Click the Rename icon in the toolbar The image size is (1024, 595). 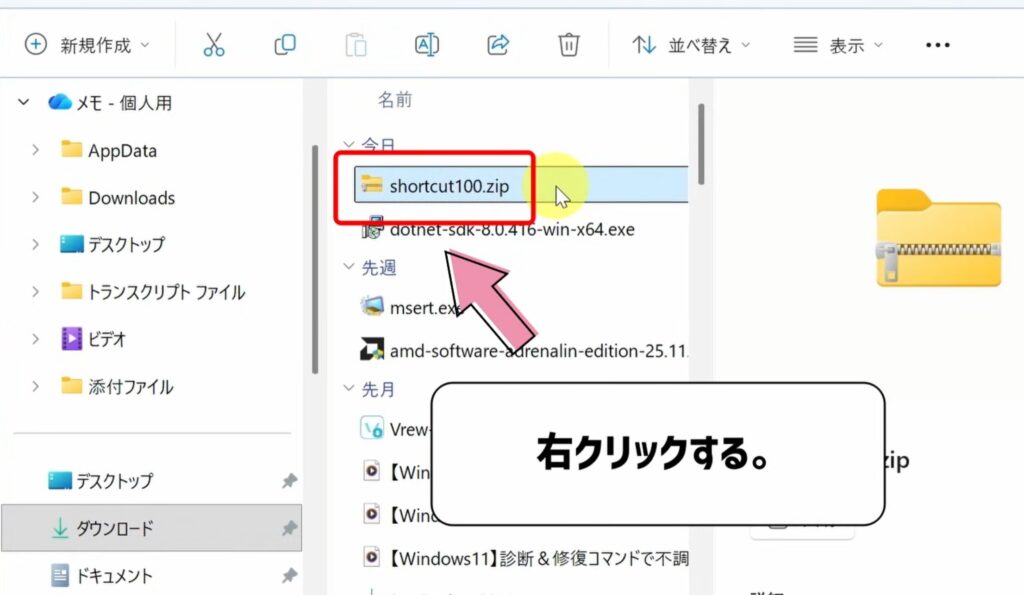(425, 44)
